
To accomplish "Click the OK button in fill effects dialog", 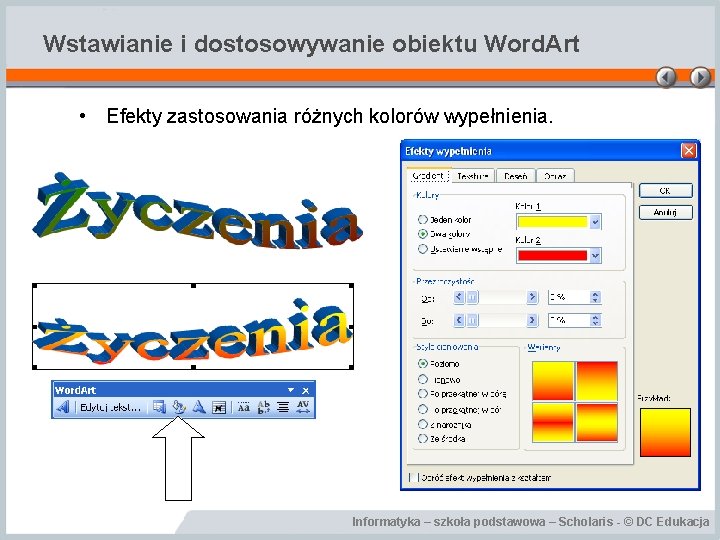I will [665, 191].
